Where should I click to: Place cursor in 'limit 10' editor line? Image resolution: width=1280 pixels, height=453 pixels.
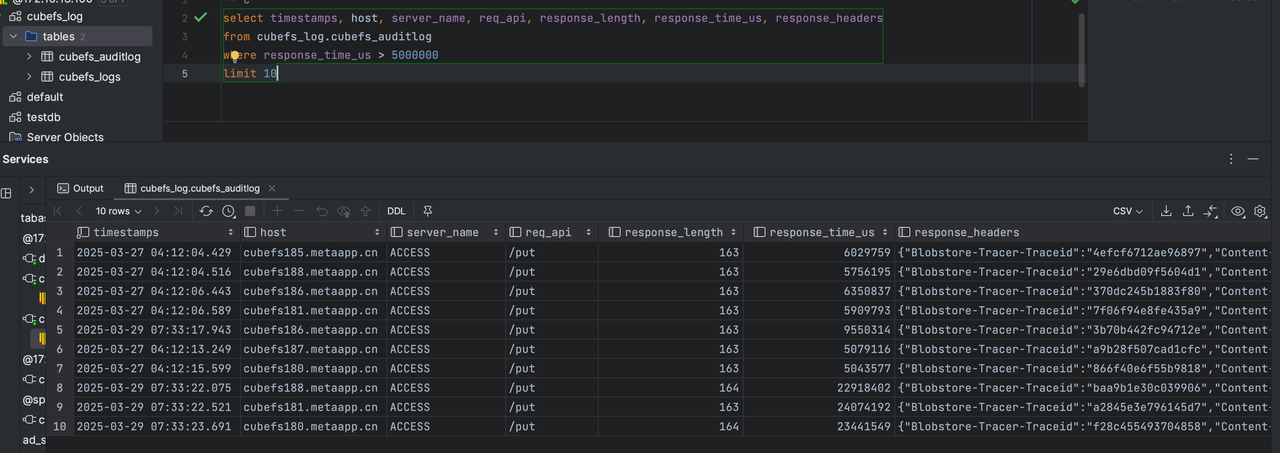pyautogui.click(x=250, y=74)
